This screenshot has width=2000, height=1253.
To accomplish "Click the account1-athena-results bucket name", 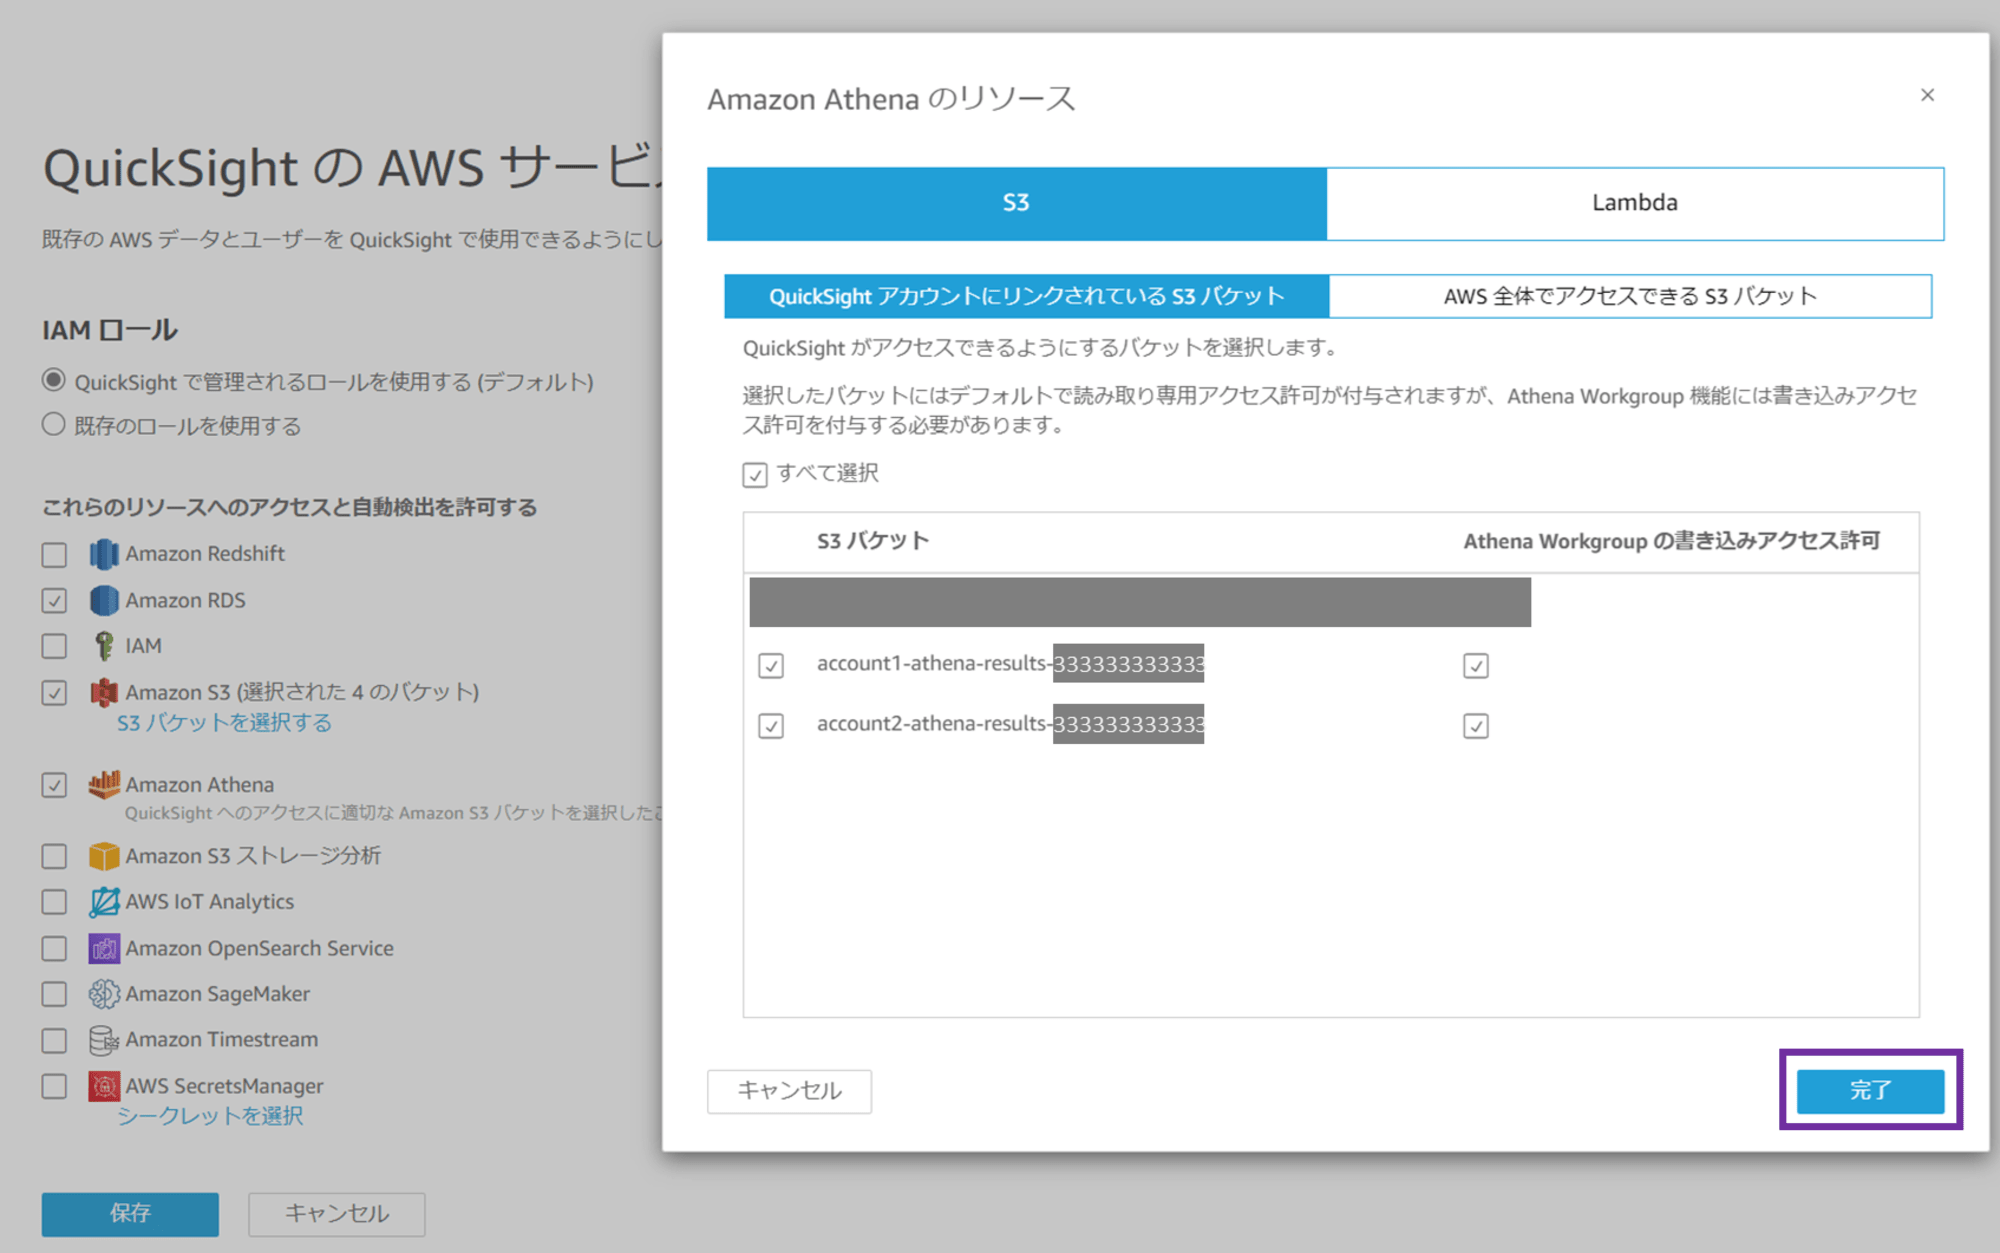I will pos(1010,664).
